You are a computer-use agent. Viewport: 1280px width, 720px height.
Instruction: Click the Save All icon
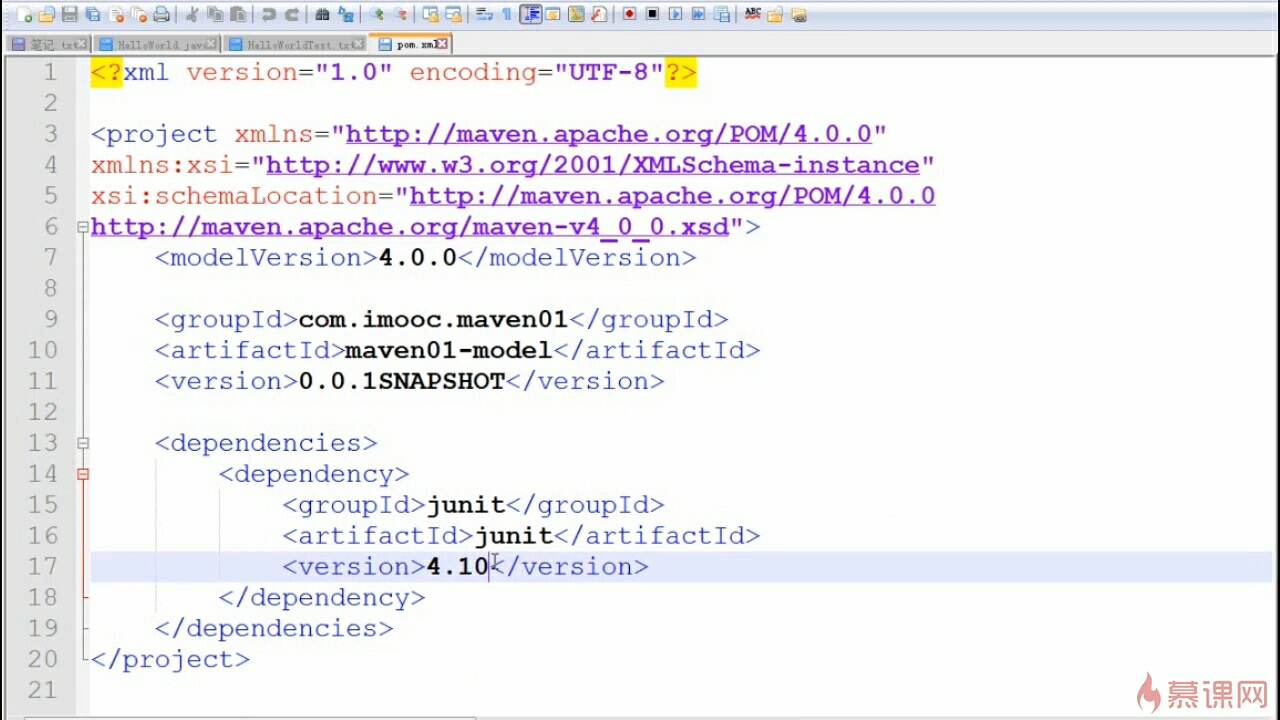[x=93, y=14]
